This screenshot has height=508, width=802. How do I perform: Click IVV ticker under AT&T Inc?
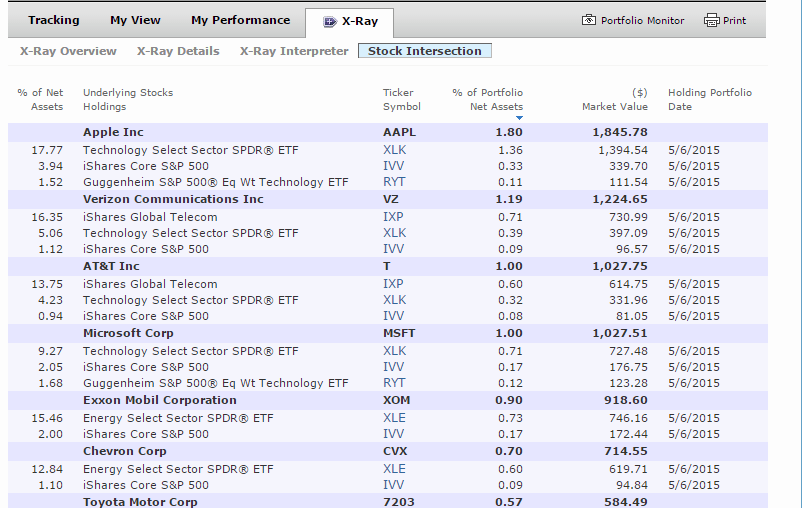(393, 316)
